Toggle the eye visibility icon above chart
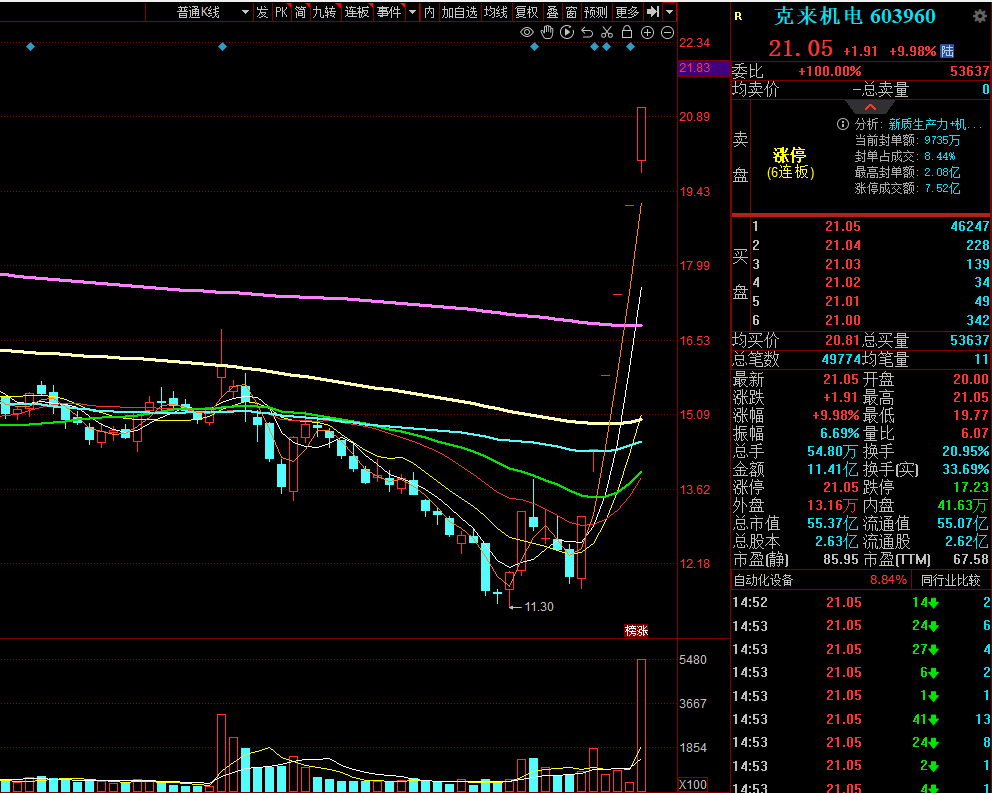This screenshot has height=793, width=992. (527, 33)
